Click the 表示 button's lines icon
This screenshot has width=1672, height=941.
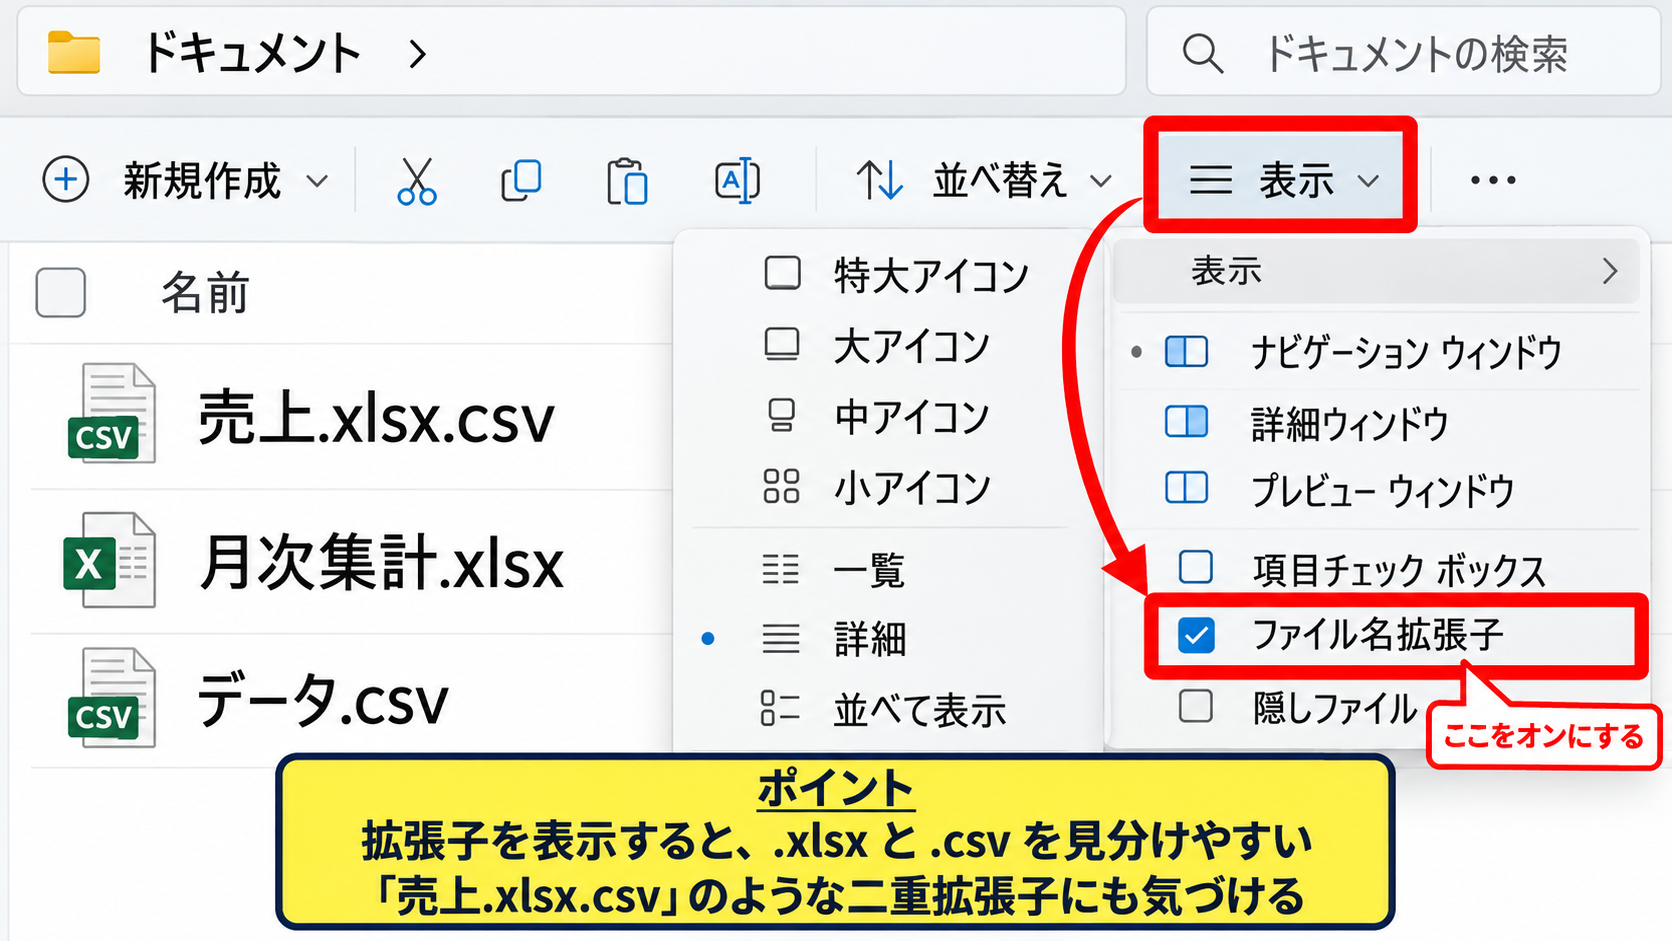[x=1211, y=181]
